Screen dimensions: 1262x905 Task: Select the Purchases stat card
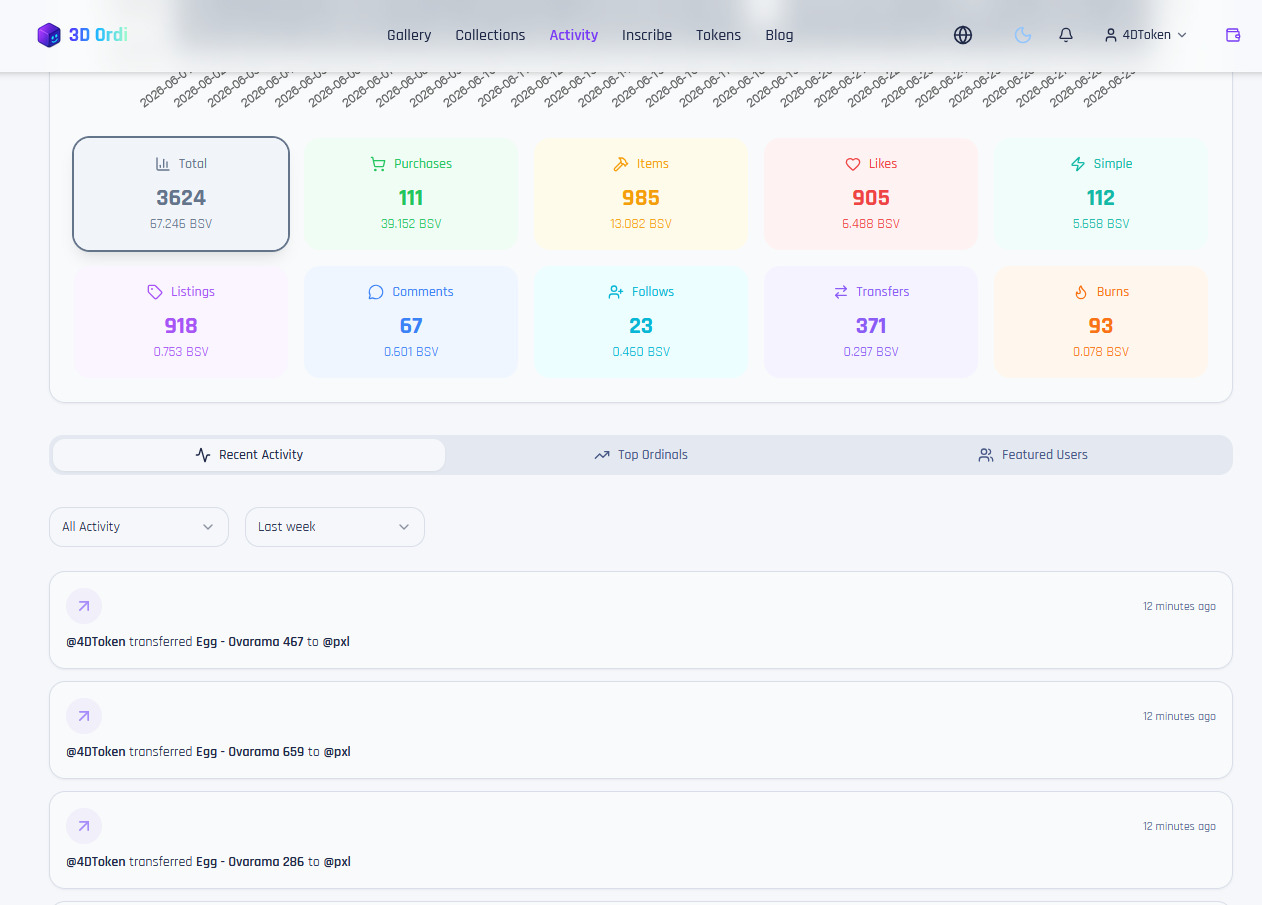coord(411,194)
